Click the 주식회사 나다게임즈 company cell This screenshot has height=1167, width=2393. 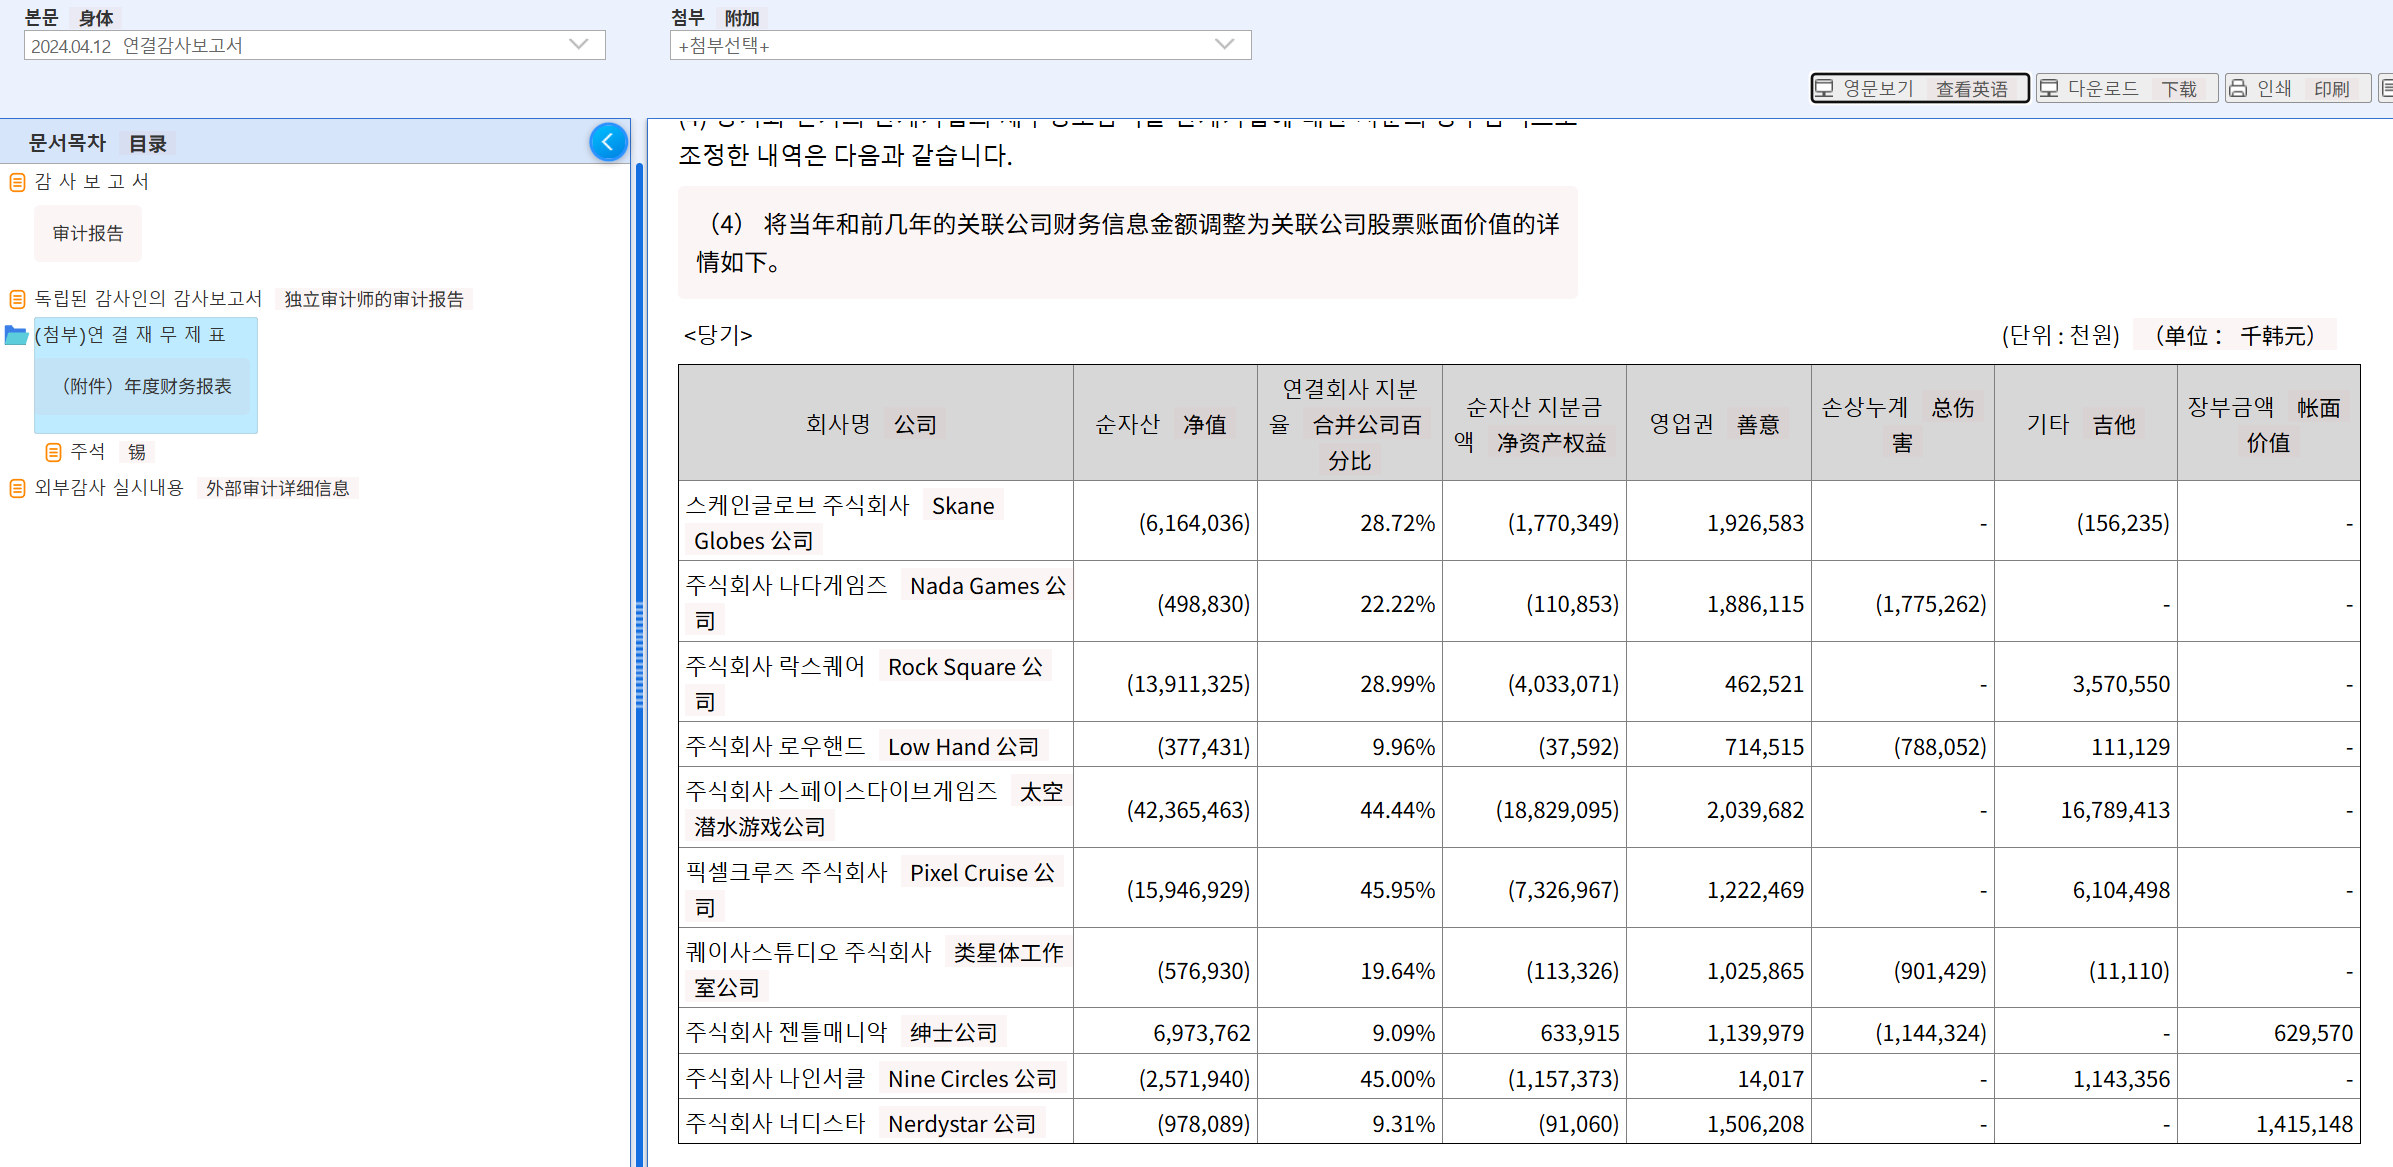coord(876,603)
